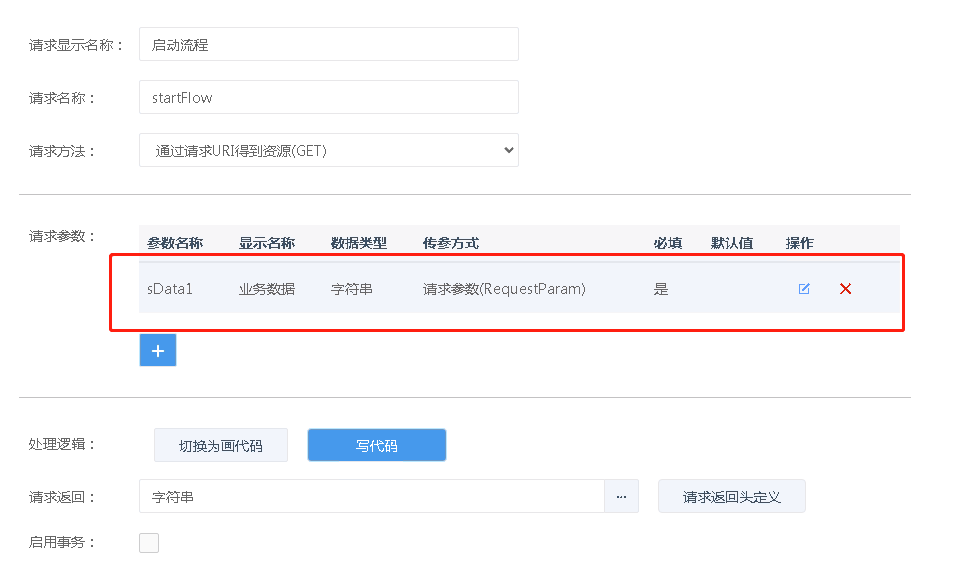The width and height of the screenshot is (953, 574).
Task: Enable the 启用事务 checkbox
Action: (x=149, y=543)
